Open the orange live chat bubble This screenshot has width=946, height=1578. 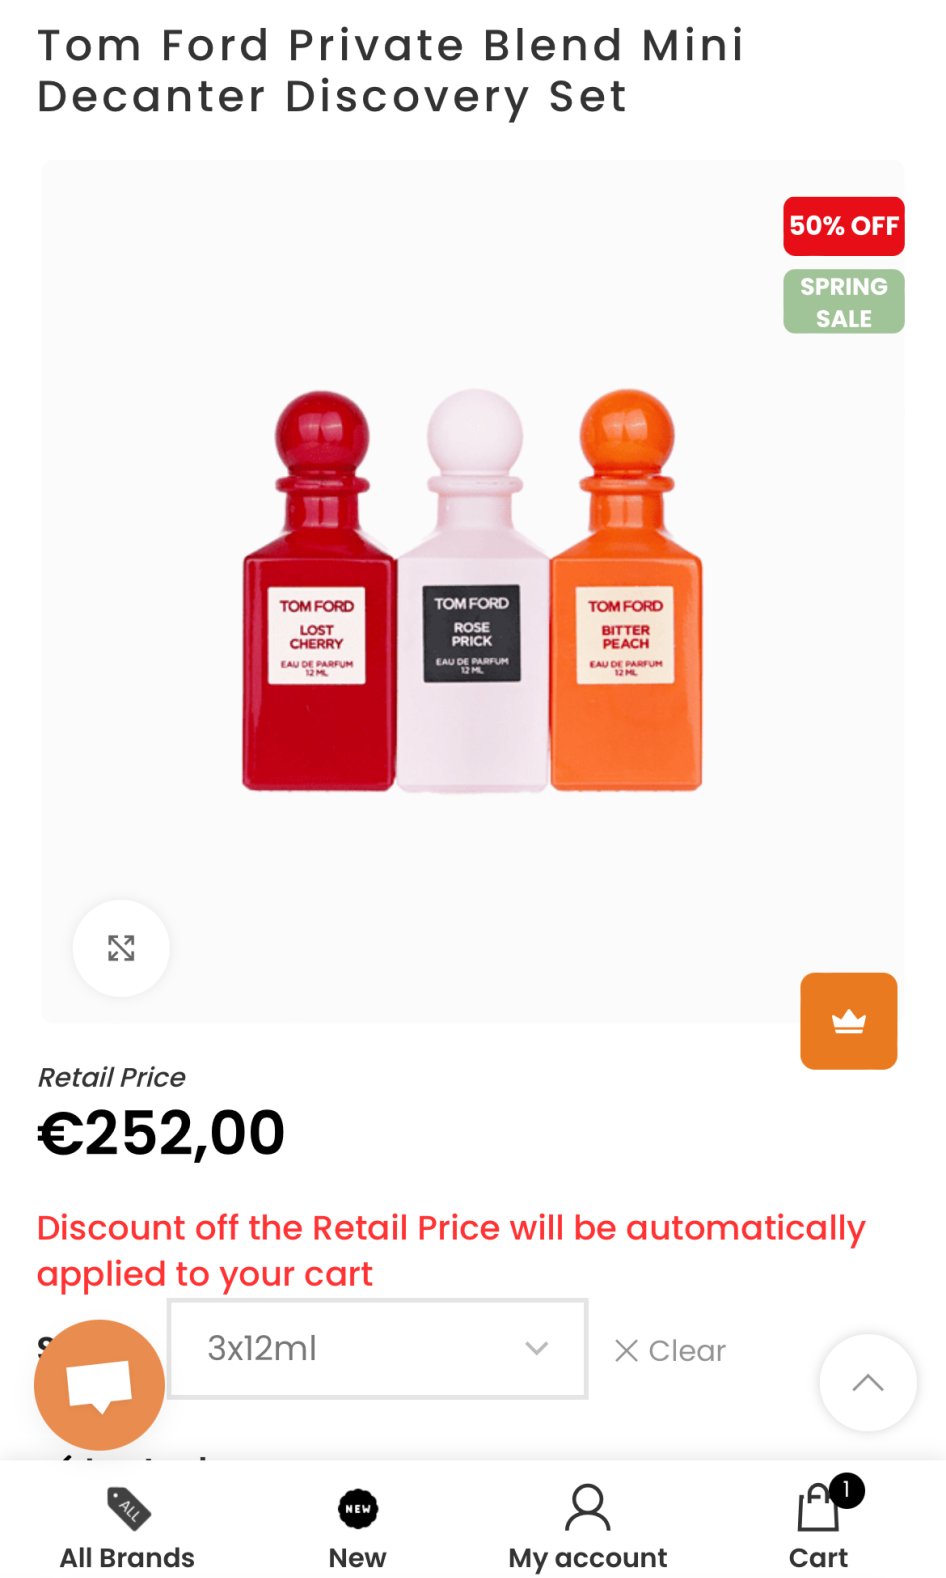99,1385
